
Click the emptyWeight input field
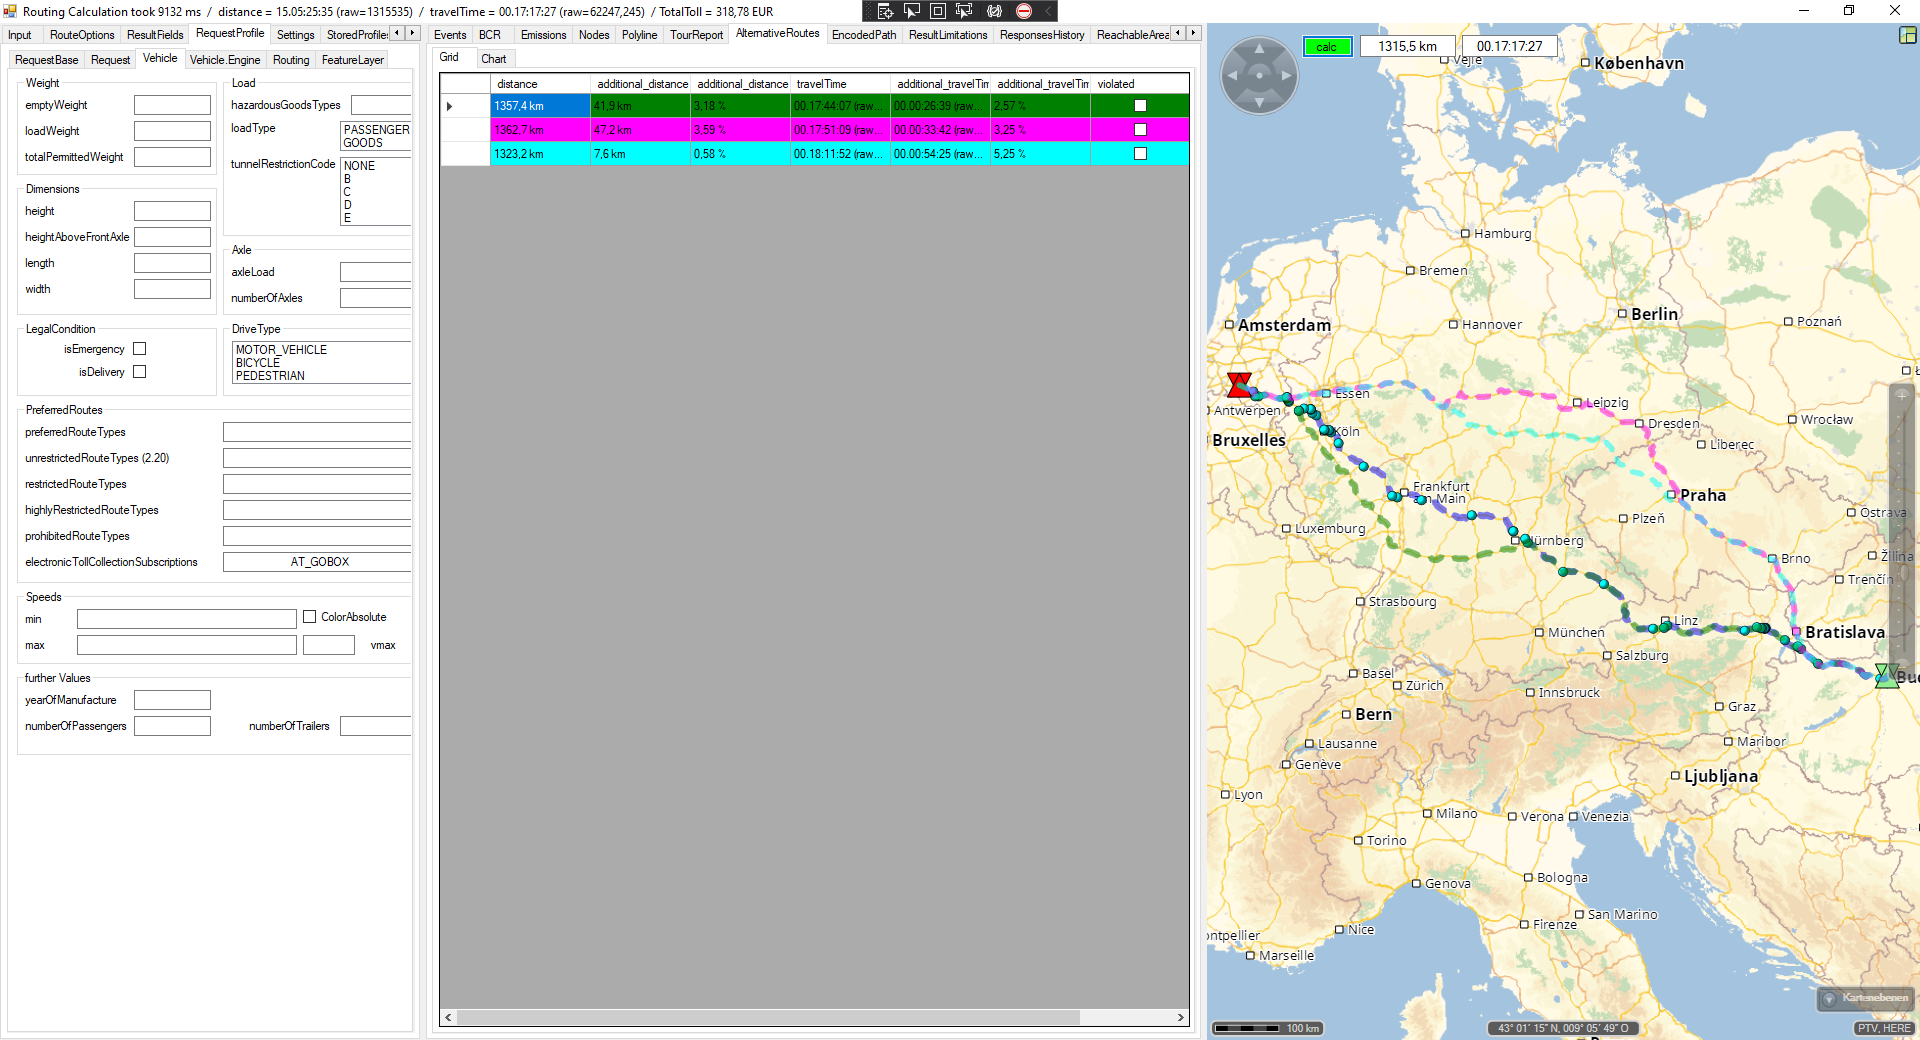(x=172, y=105)
